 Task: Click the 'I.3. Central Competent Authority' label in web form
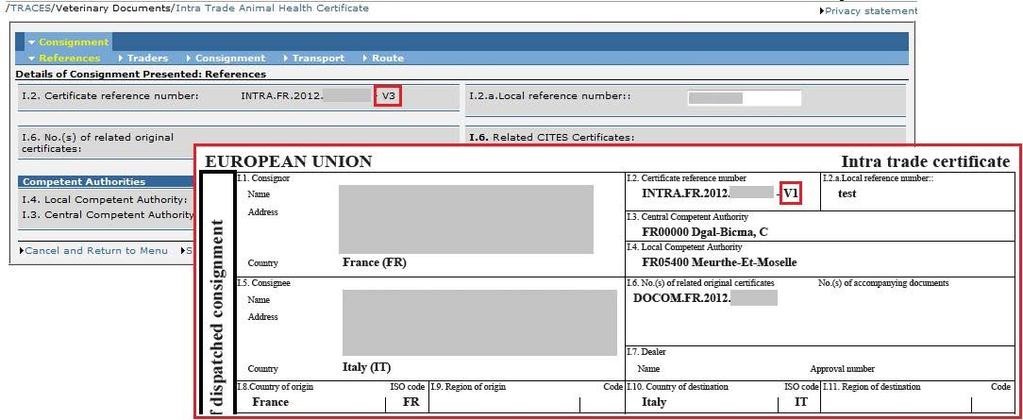[108, 215]
